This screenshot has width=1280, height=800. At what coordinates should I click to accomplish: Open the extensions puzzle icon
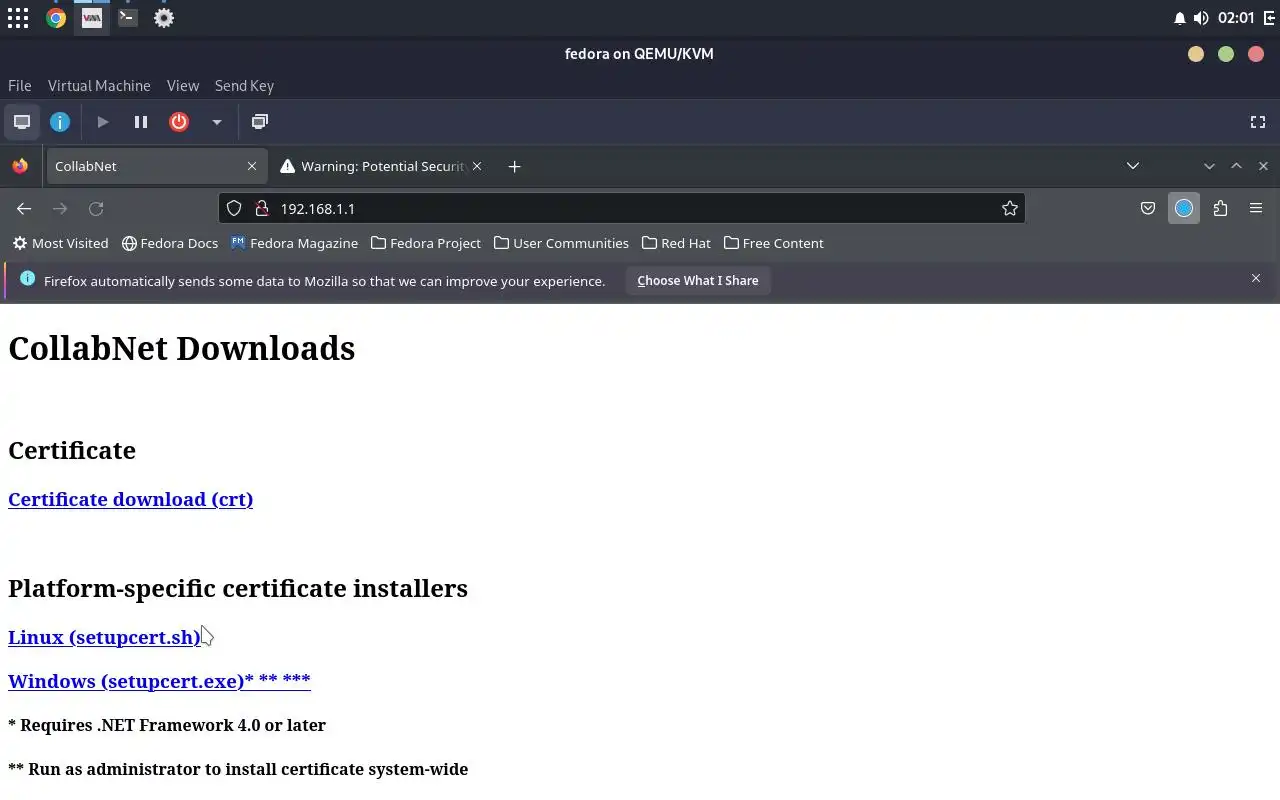1220,208
